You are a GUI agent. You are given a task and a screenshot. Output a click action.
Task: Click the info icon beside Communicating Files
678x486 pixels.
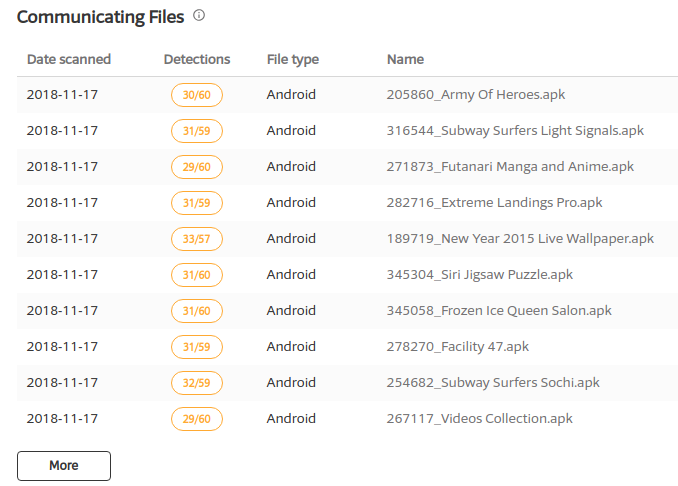[199, 16]
